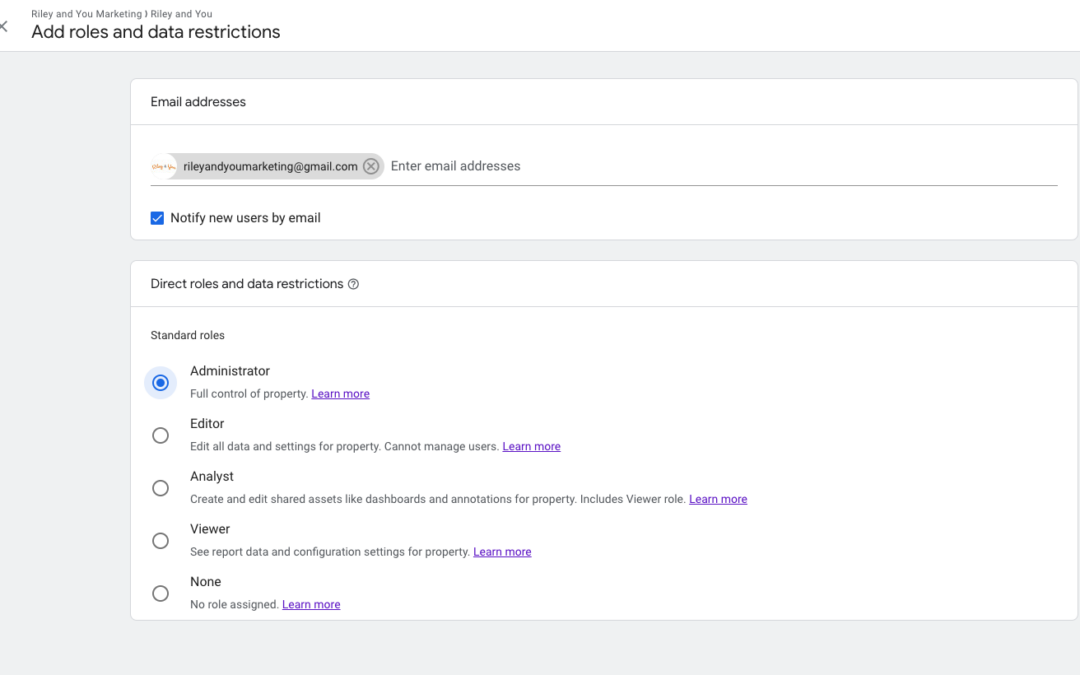
Task: Uncheck Notify new users by email checkbox
Action: (x=157, y=218)
